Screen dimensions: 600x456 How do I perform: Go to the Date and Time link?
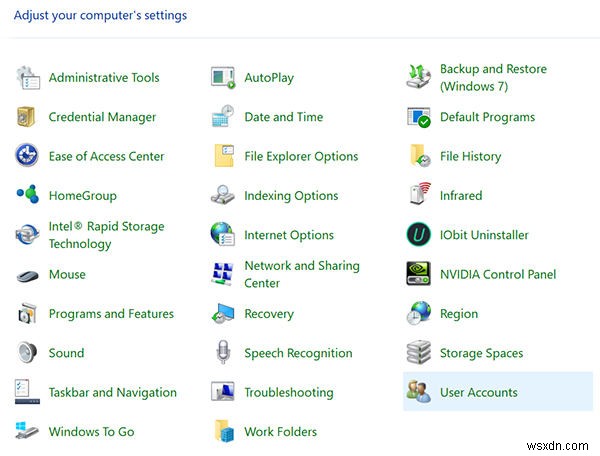tap(284, 117)
